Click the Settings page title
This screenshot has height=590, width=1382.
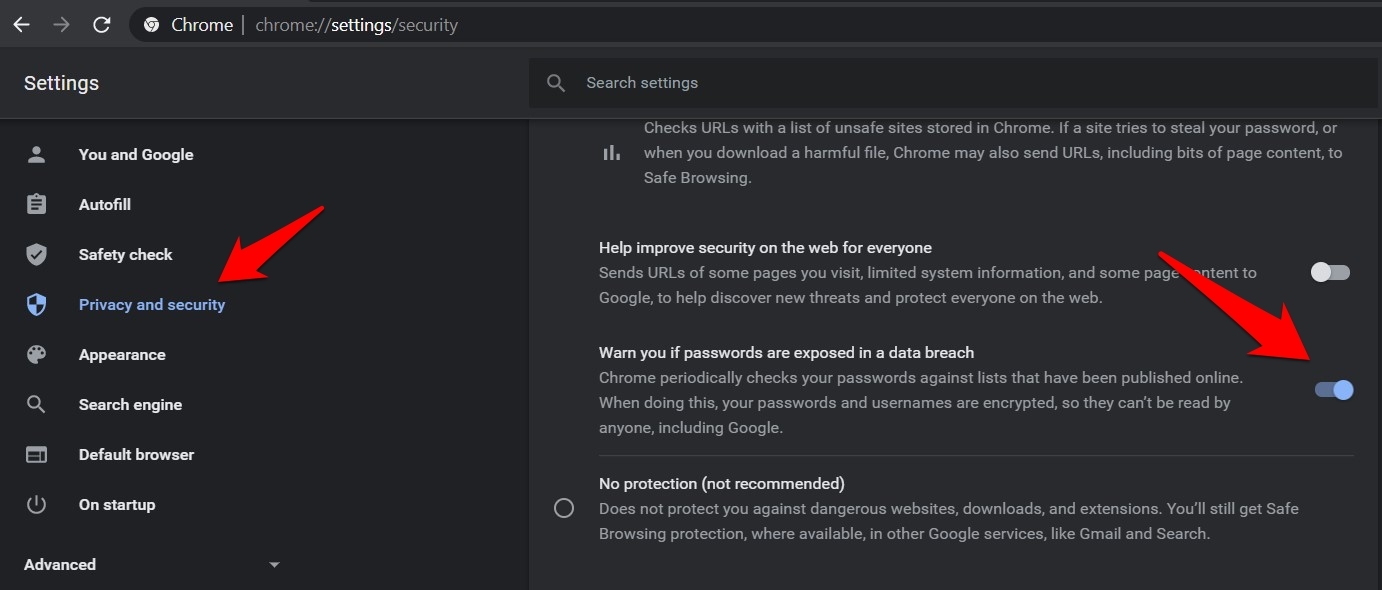61,83
